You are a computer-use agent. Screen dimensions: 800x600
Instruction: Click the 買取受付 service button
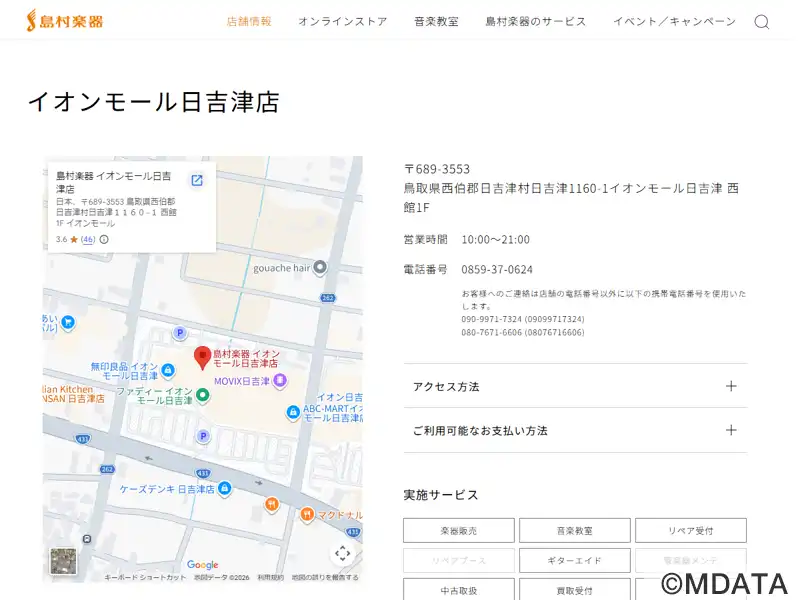coord(574,590)
